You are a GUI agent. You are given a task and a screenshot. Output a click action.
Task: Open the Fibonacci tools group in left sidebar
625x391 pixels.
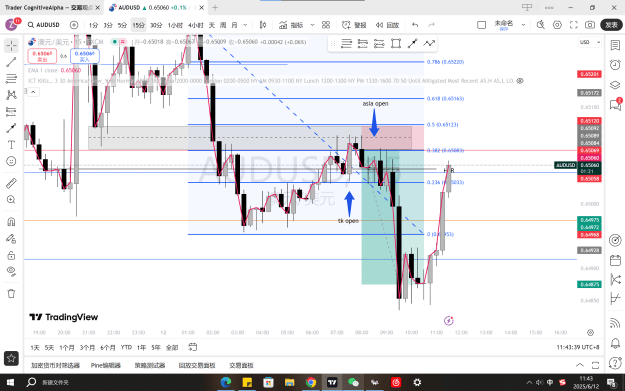(x=11, y=79)
